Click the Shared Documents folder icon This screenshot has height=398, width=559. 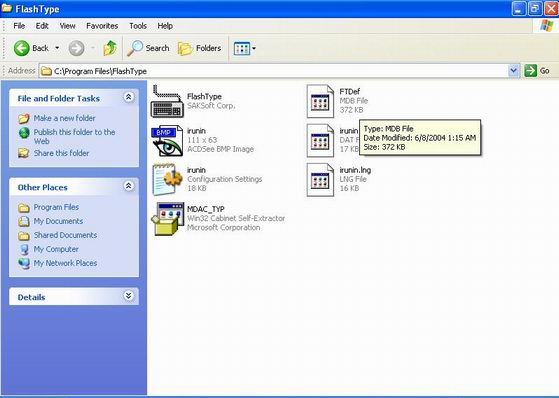click(24, 235)
